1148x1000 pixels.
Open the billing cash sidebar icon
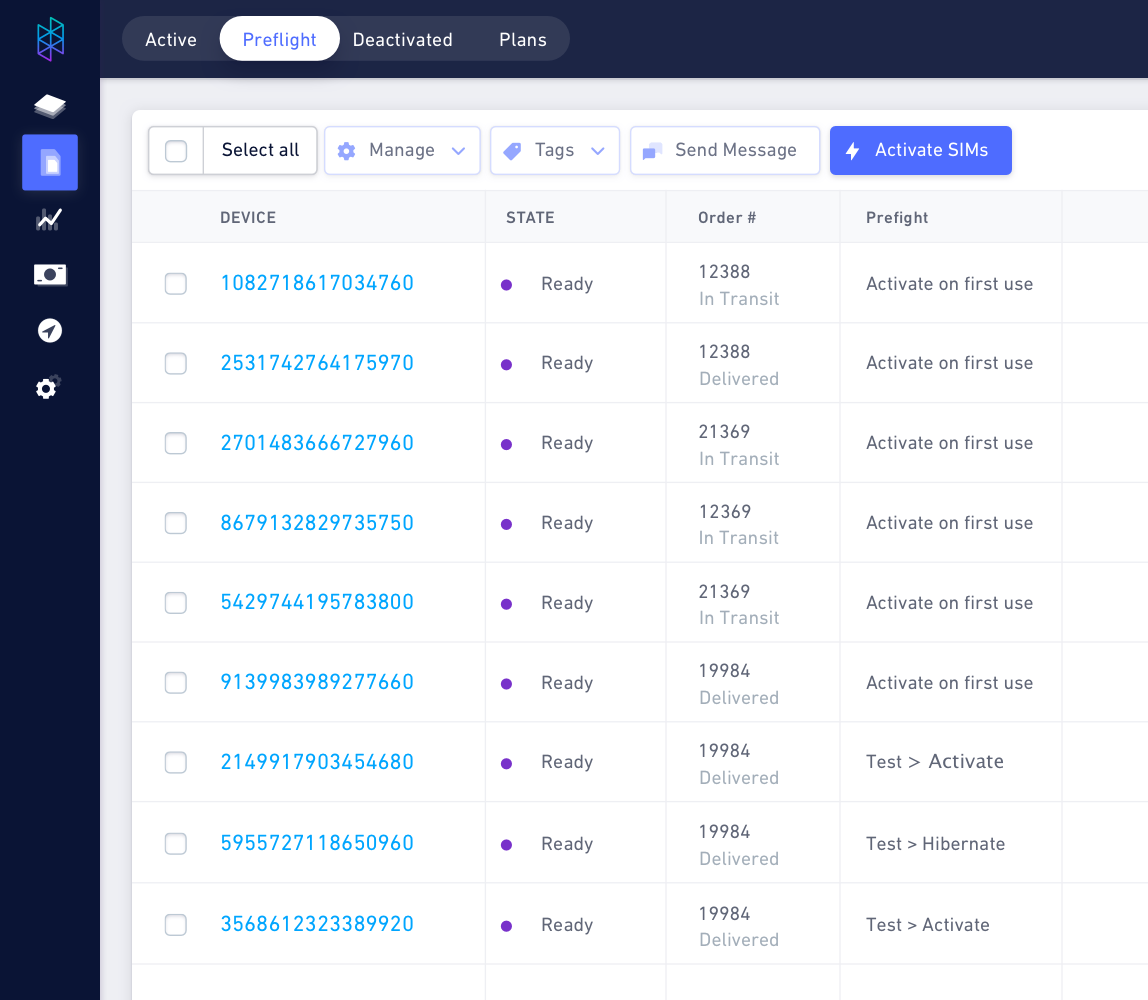pyautogui.click(x=50, y=275)
